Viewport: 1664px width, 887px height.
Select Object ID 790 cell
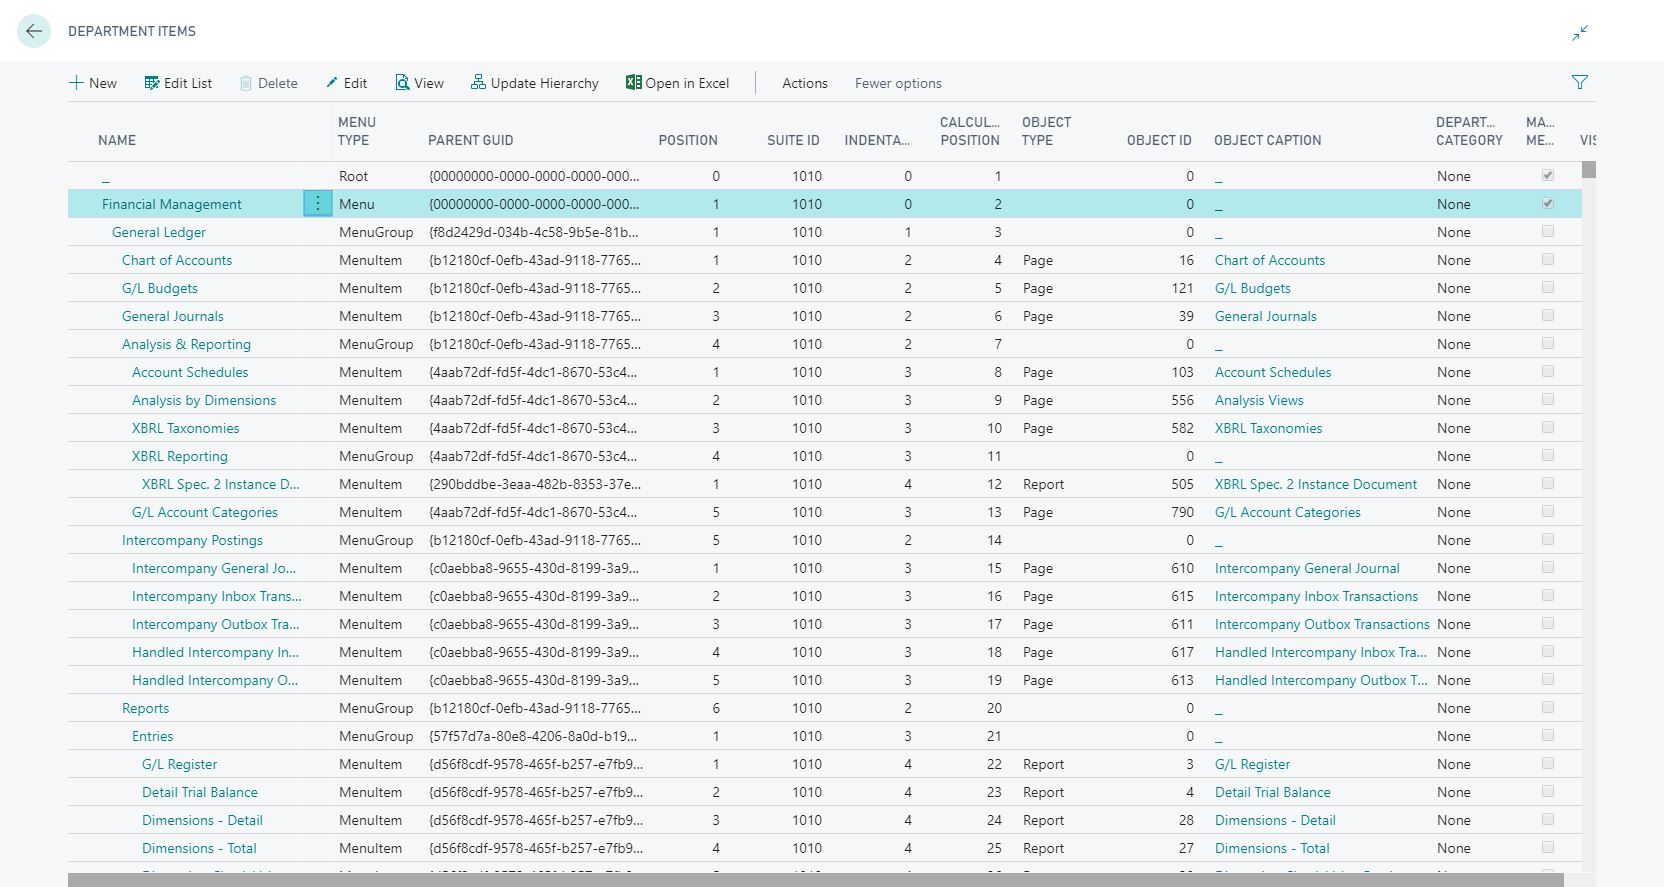[x=1183, y=512]
